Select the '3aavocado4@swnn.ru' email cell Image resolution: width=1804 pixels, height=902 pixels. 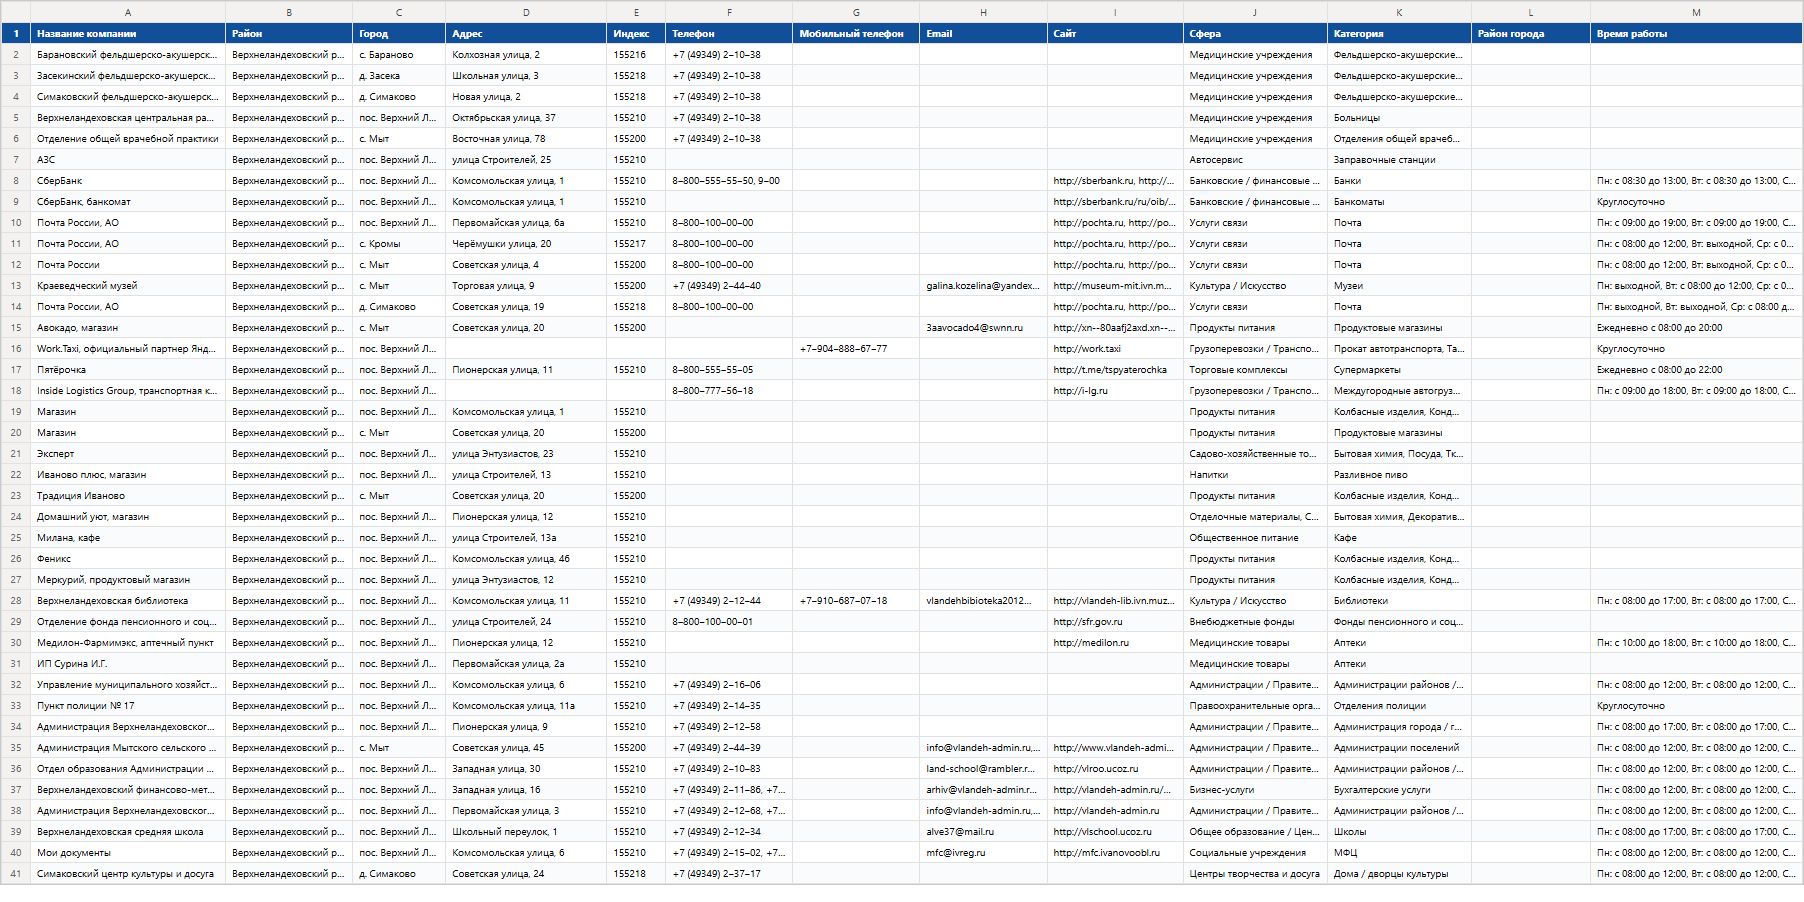(x=983, y=327)
